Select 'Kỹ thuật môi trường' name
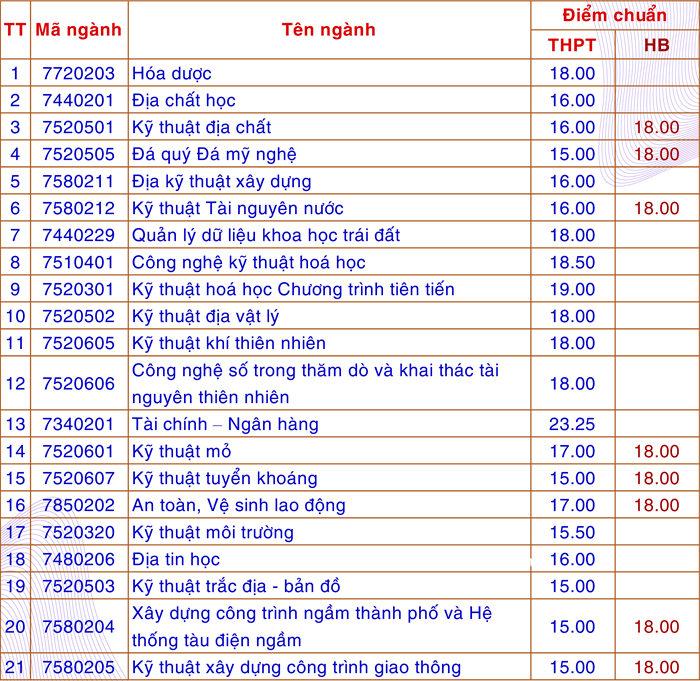 point(213,533)
